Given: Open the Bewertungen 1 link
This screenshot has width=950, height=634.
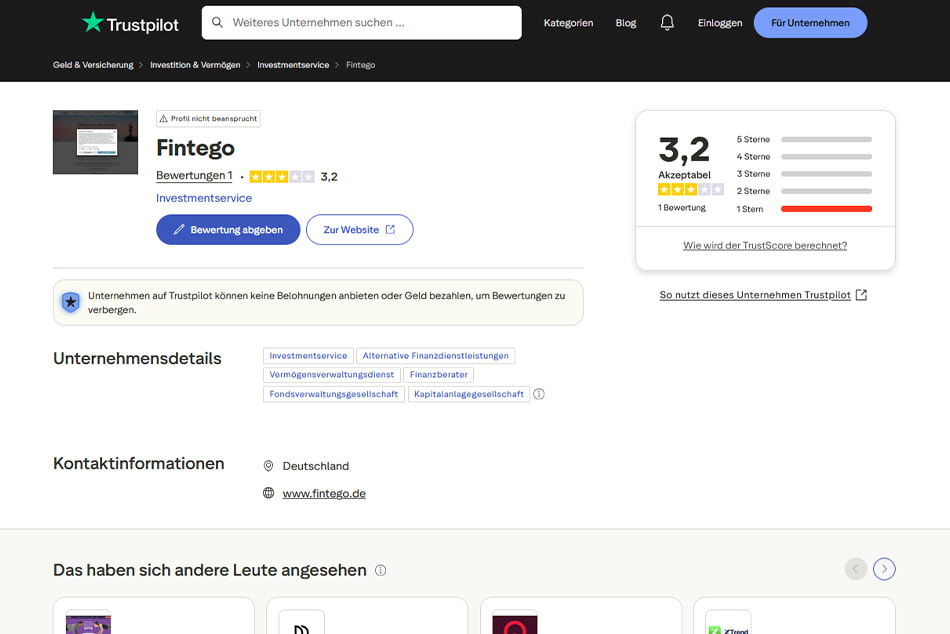Looking at the screenshot, I should pyautogui.click(x=194, y=176).
